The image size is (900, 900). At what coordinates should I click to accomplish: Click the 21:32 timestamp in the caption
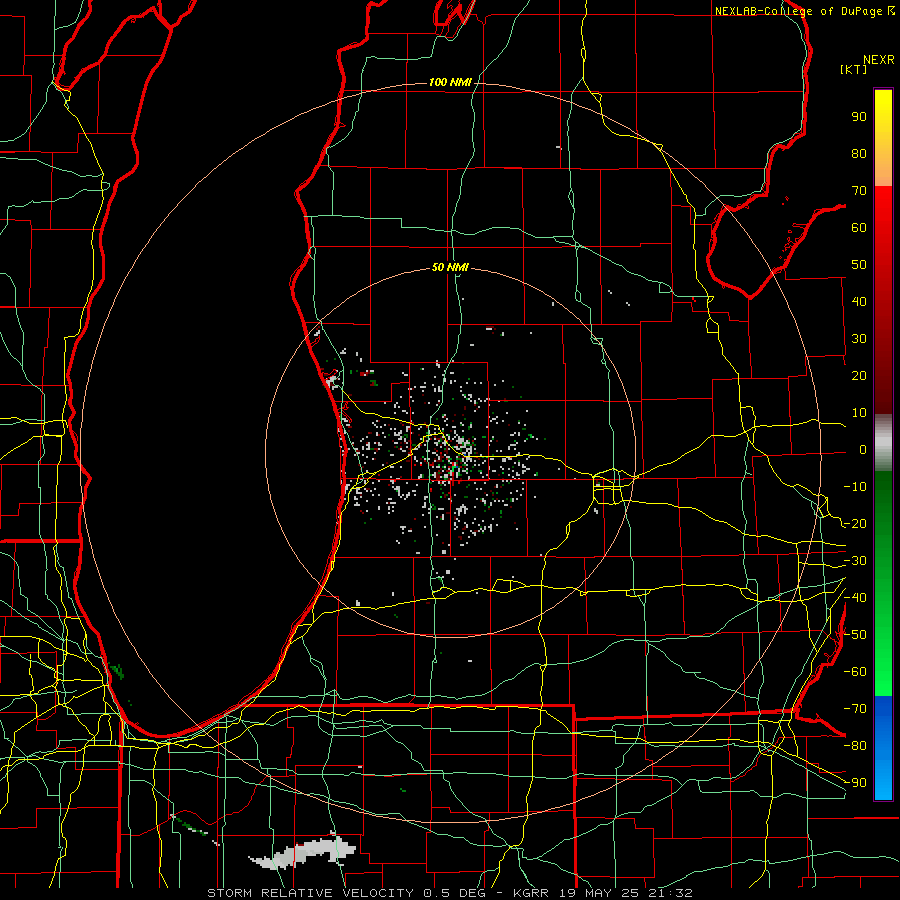[x=670, y=893]
